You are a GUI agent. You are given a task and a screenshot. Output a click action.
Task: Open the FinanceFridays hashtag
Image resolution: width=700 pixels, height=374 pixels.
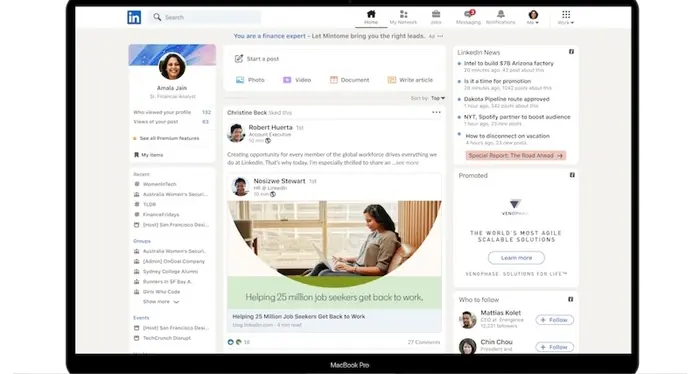pos(161,215)
